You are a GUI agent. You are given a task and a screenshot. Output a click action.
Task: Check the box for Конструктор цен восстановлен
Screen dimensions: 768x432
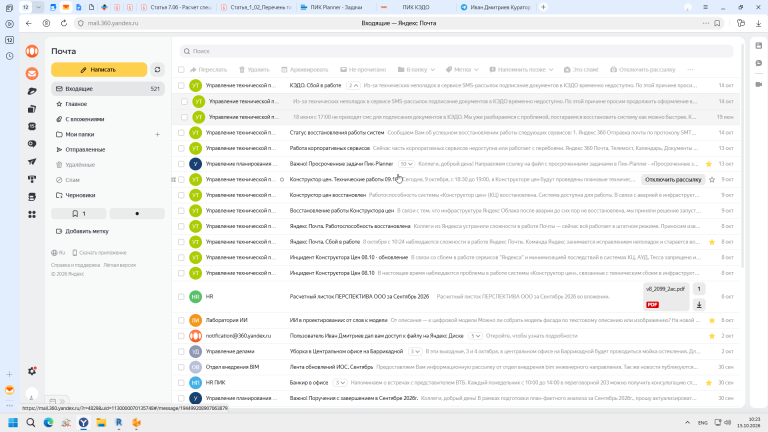(181, 195)
